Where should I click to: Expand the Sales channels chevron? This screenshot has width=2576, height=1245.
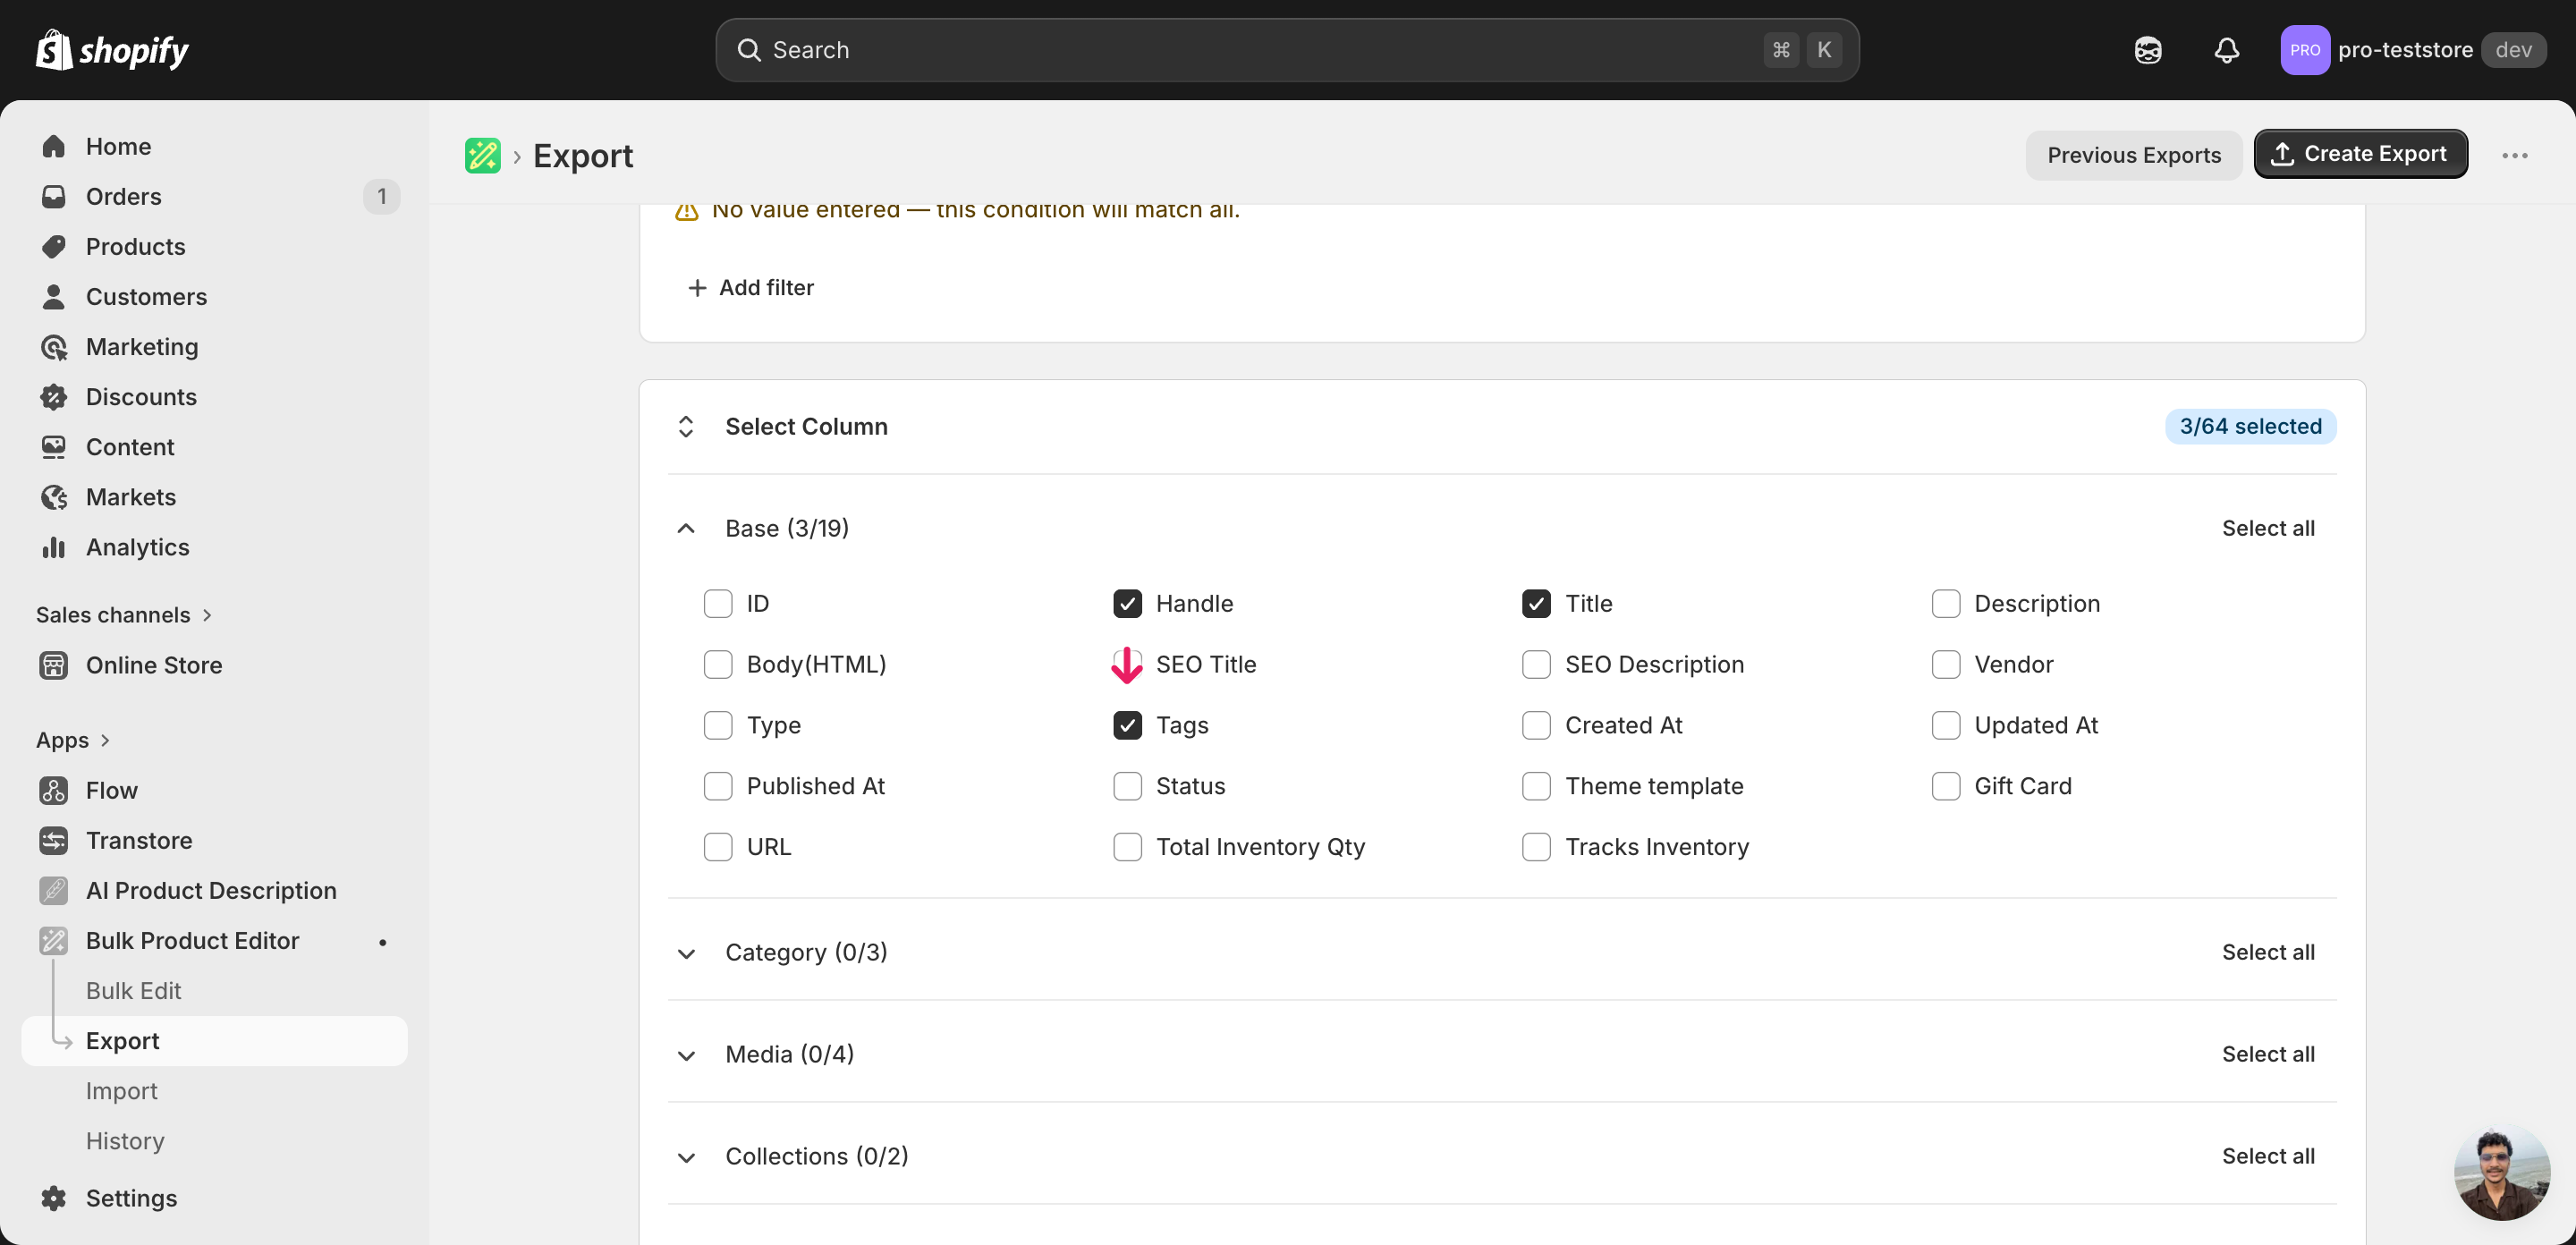[x=207, y=614]
